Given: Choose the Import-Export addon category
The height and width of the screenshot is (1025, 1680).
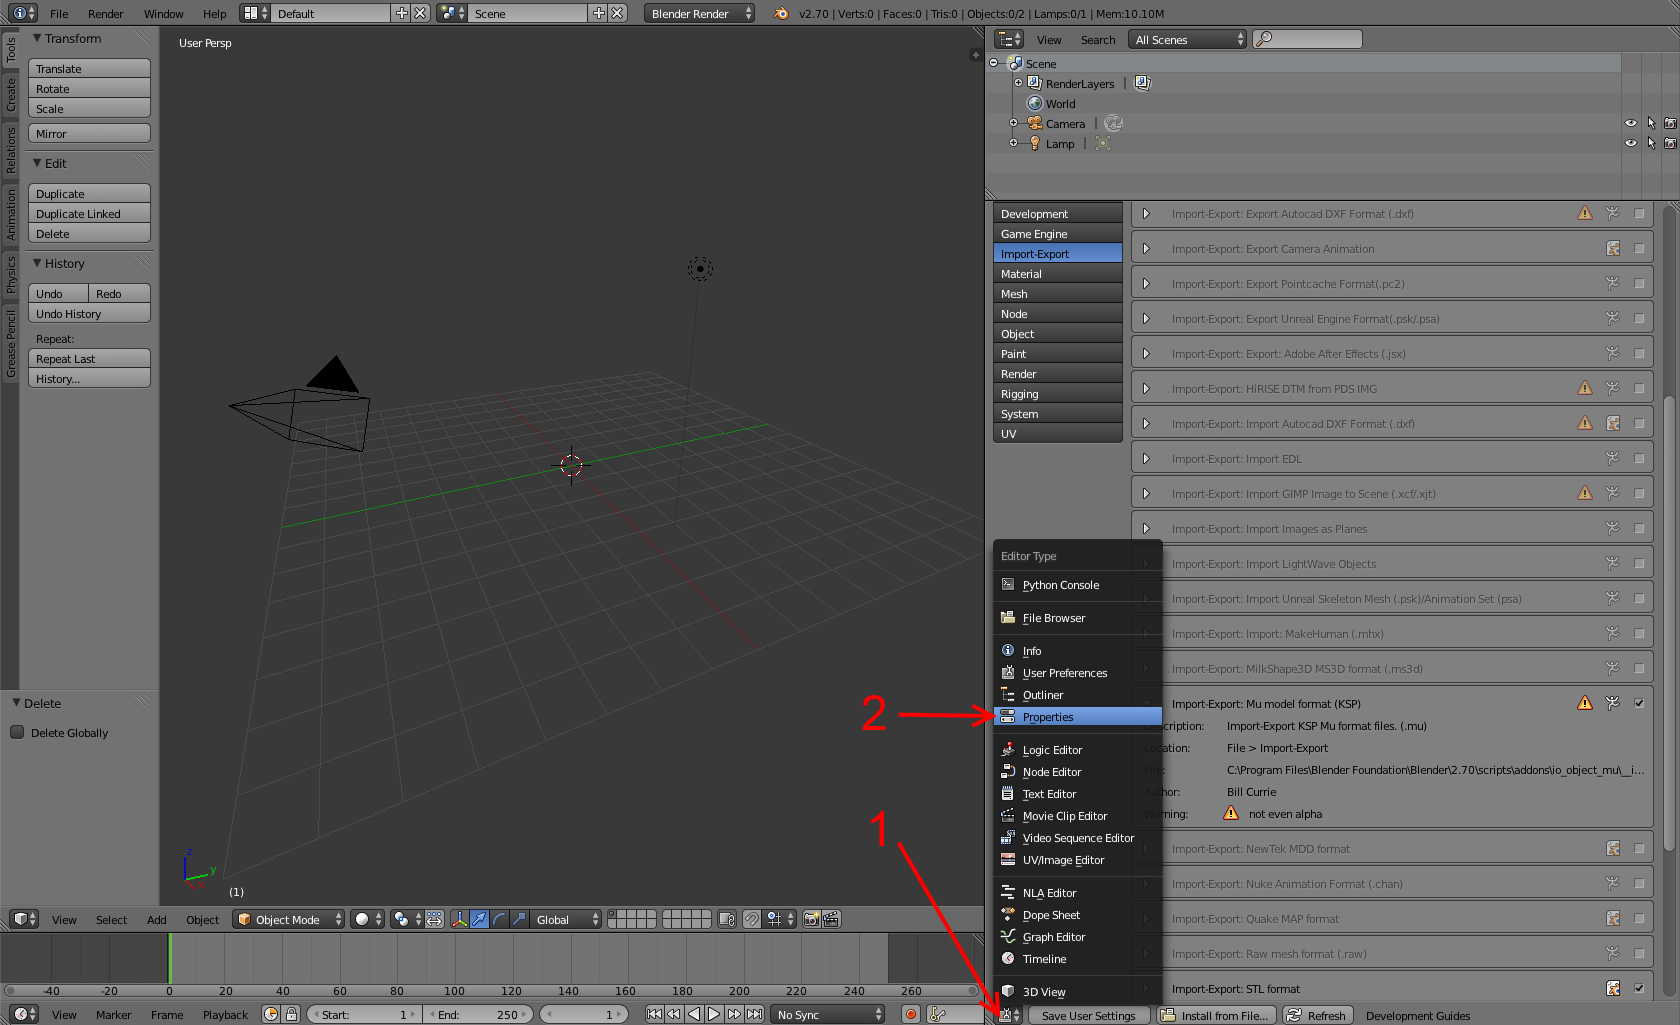Looking at the screenshot, I should coord(1057,254).
